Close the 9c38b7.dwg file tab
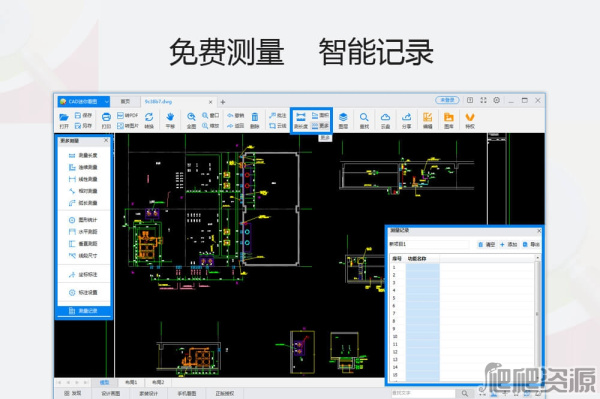The height and width of the screenshot is (399, 600). pyautogui.click(x=210, y=102)
